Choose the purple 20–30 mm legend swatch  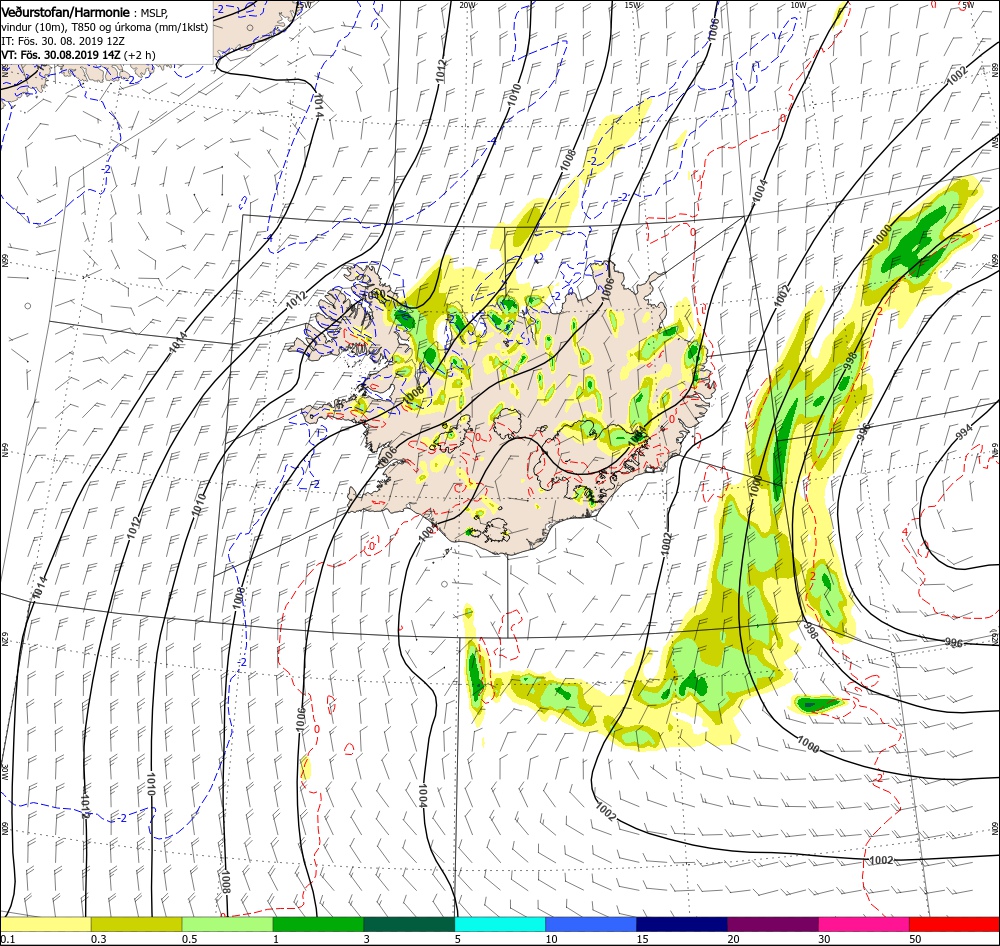[x=772, y=924]
